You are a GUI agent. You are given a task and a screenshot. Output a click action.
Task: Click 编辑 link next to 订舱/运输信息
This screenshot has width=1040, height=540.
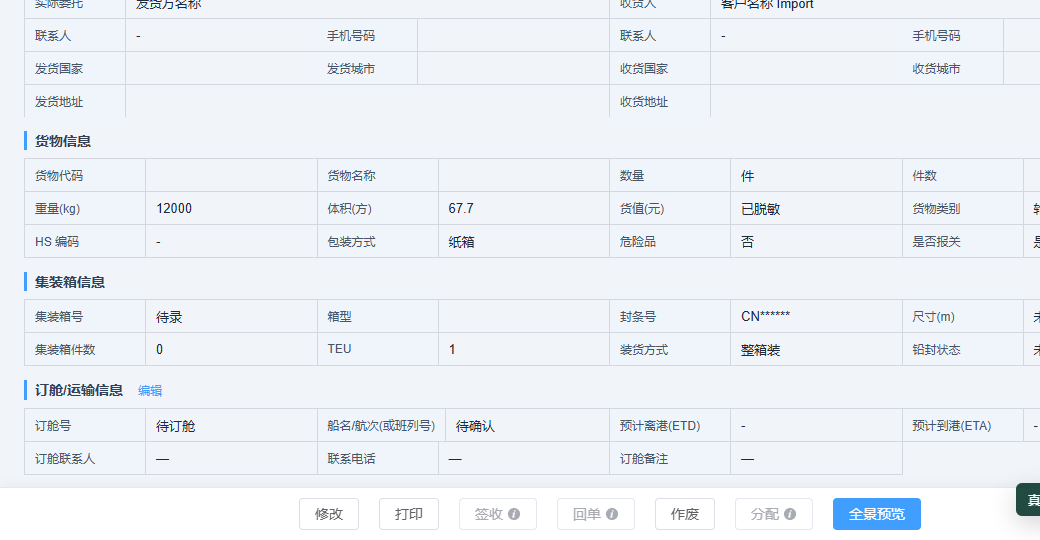150,391
